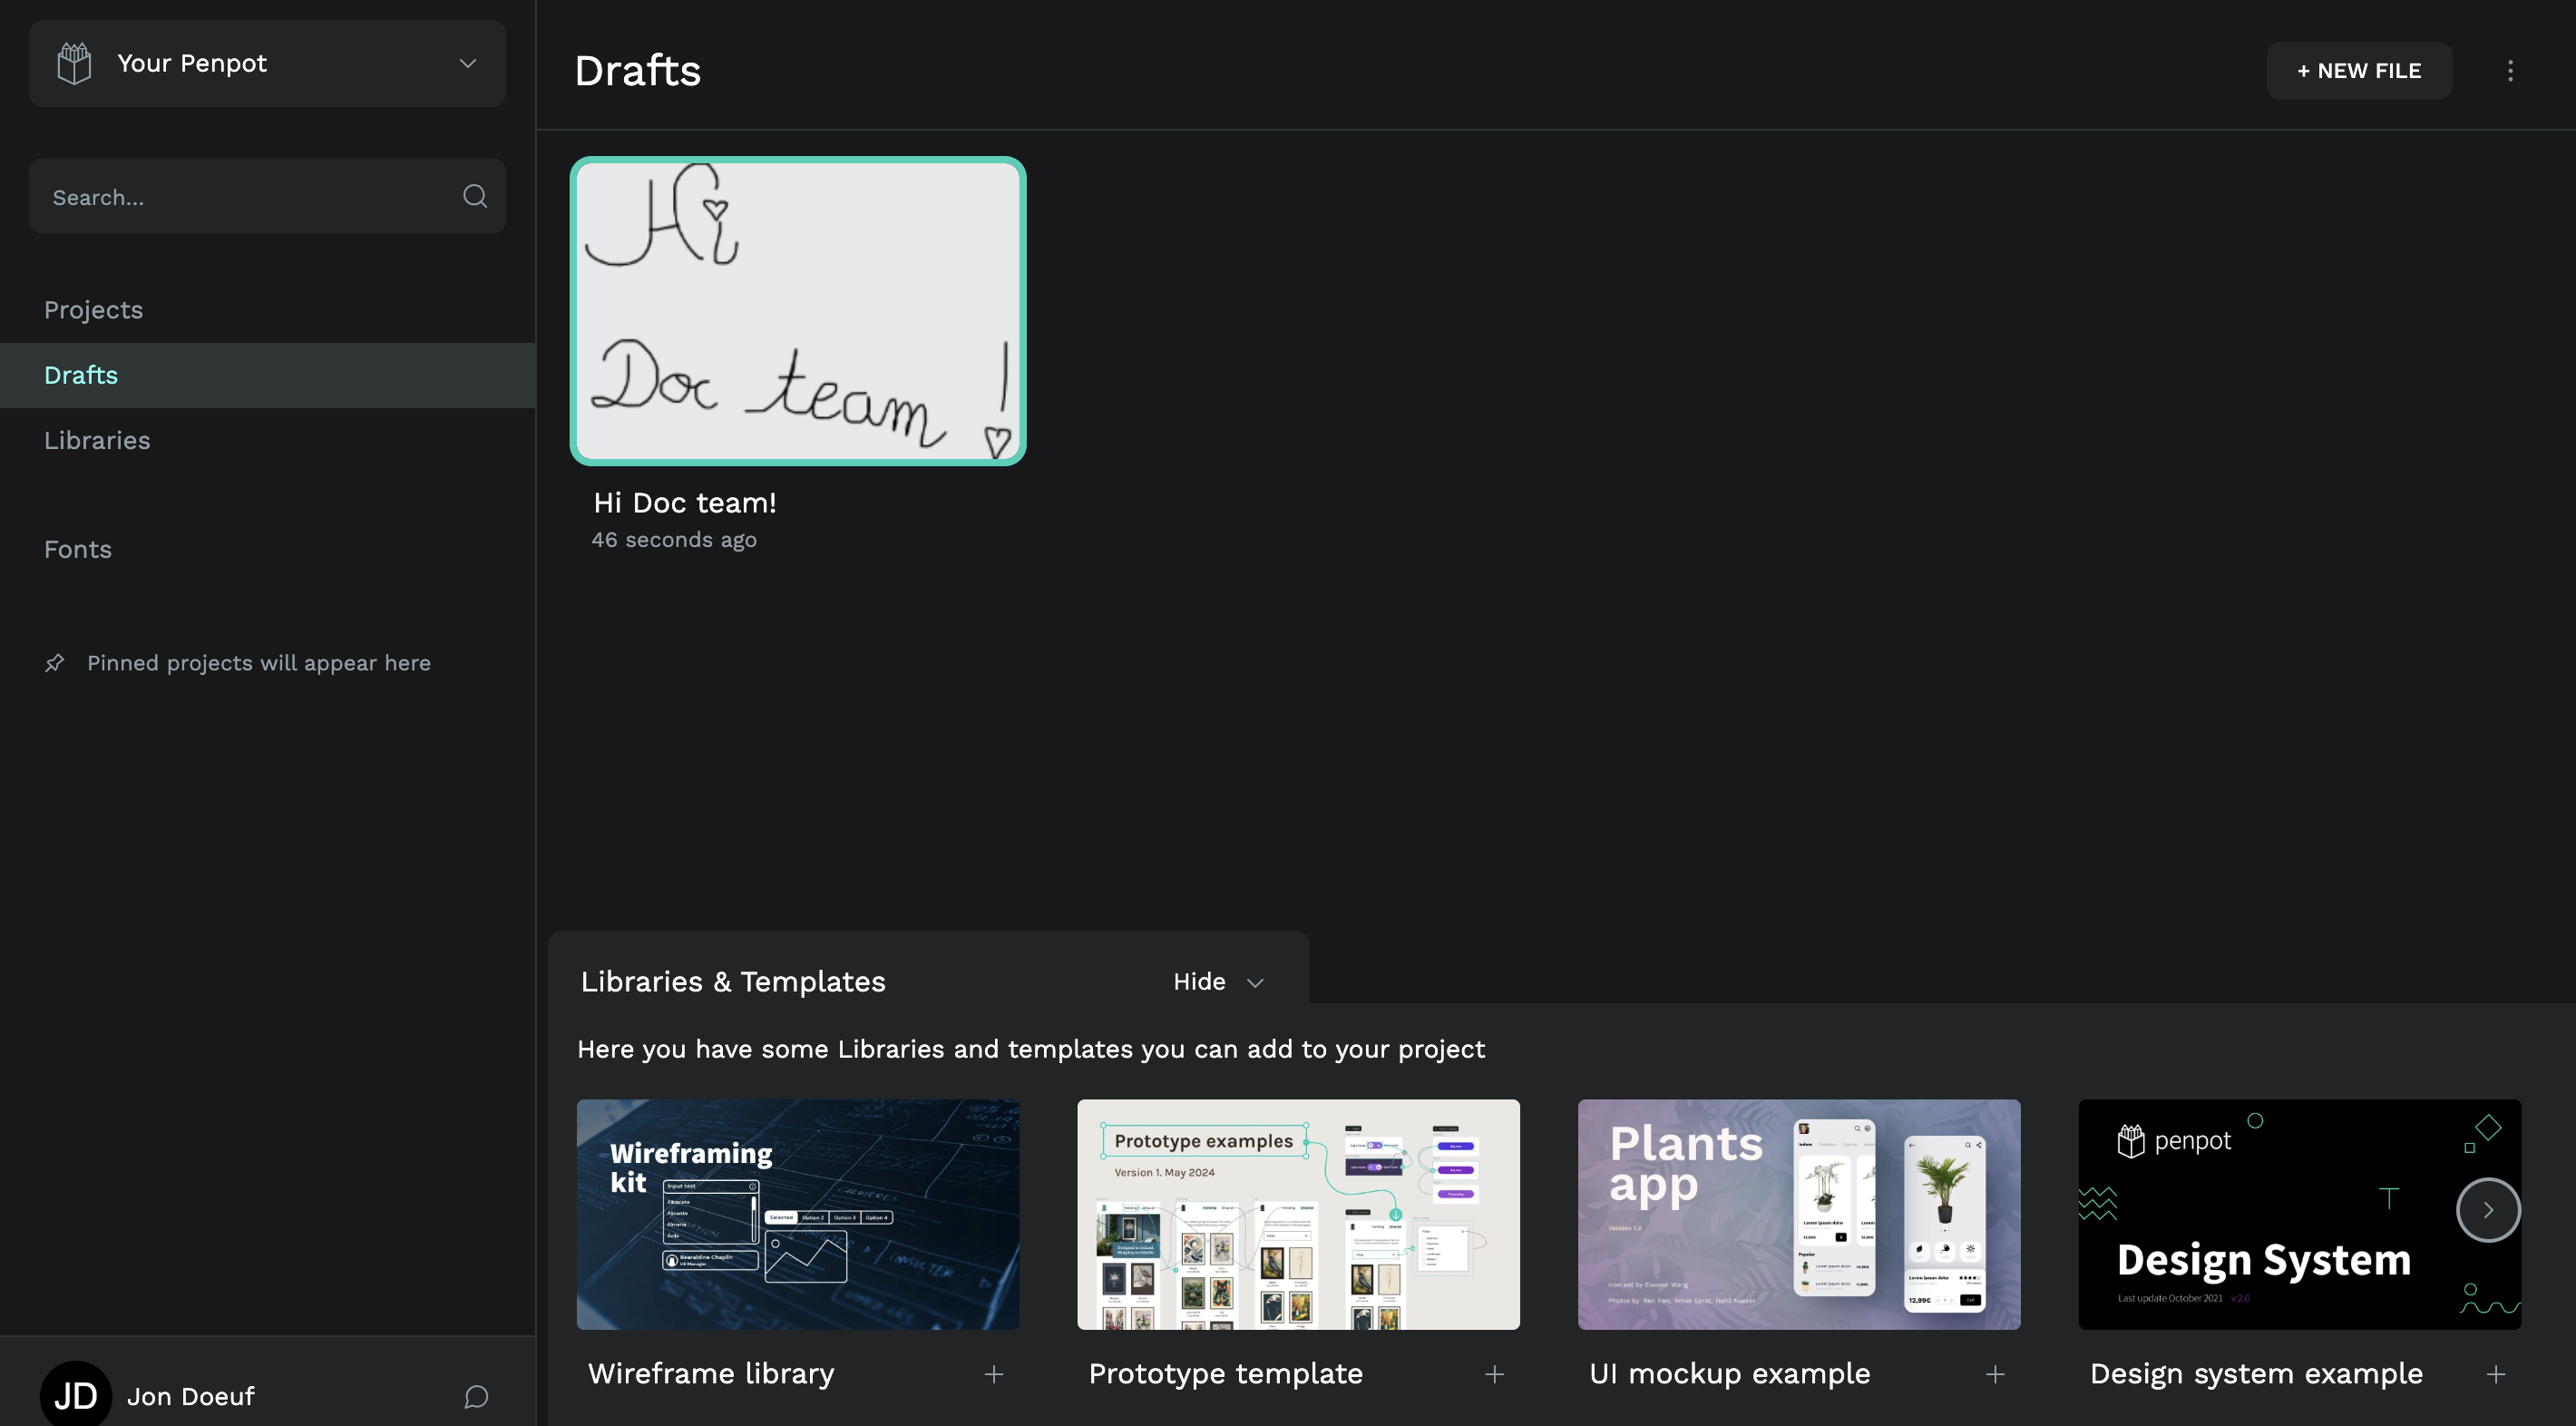Screen dimensions: 2576x1426
Task: Click the + NEW FILE button
Action: pos(2358,71)
